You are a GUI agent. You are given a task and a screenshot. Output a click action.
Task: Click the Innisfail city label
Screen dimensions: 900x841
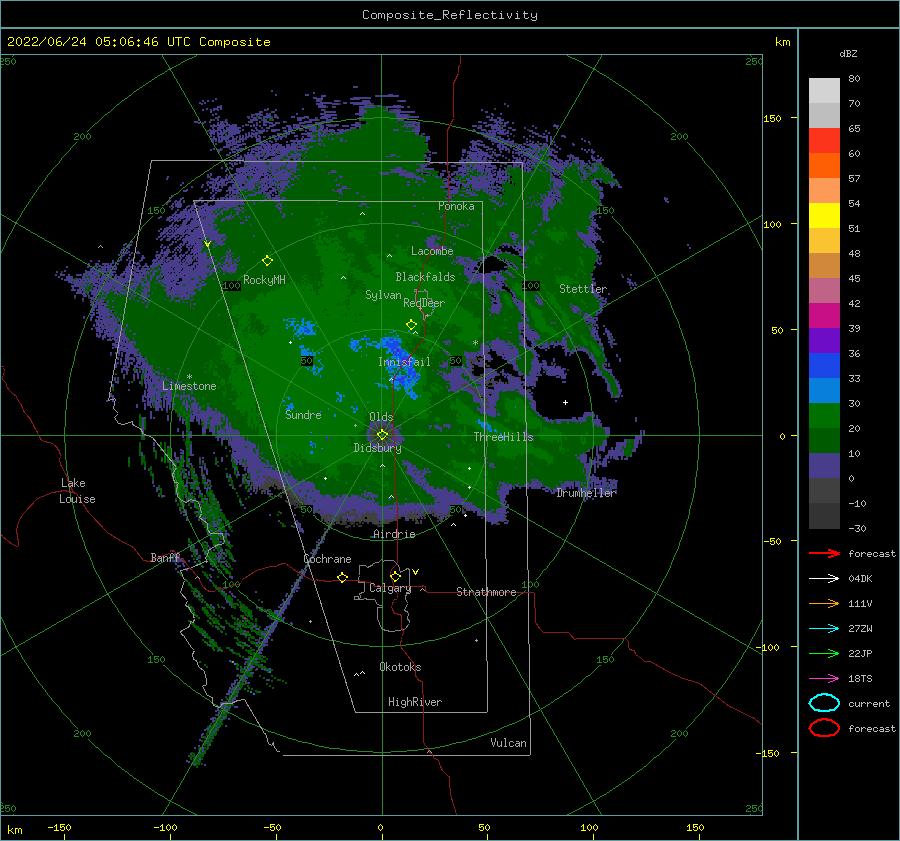[x=404, y=362]
